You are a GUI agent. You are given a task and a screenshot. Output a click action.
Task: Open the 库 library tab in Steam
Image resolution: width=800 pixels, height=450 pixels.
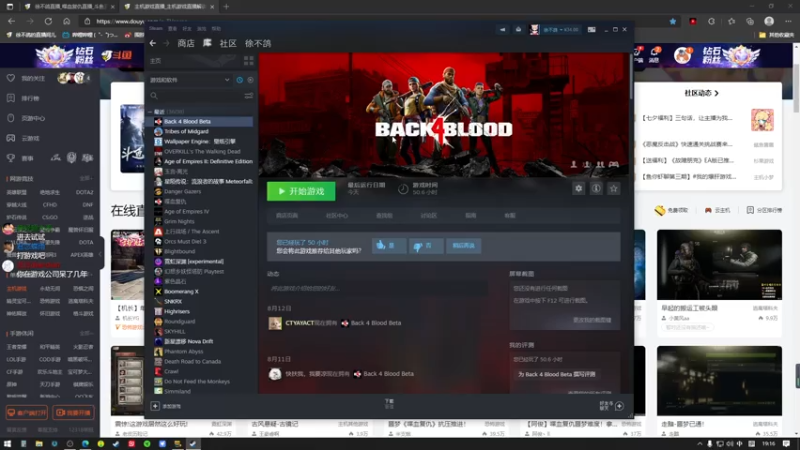pyautogui.click(x=207, y=43)
